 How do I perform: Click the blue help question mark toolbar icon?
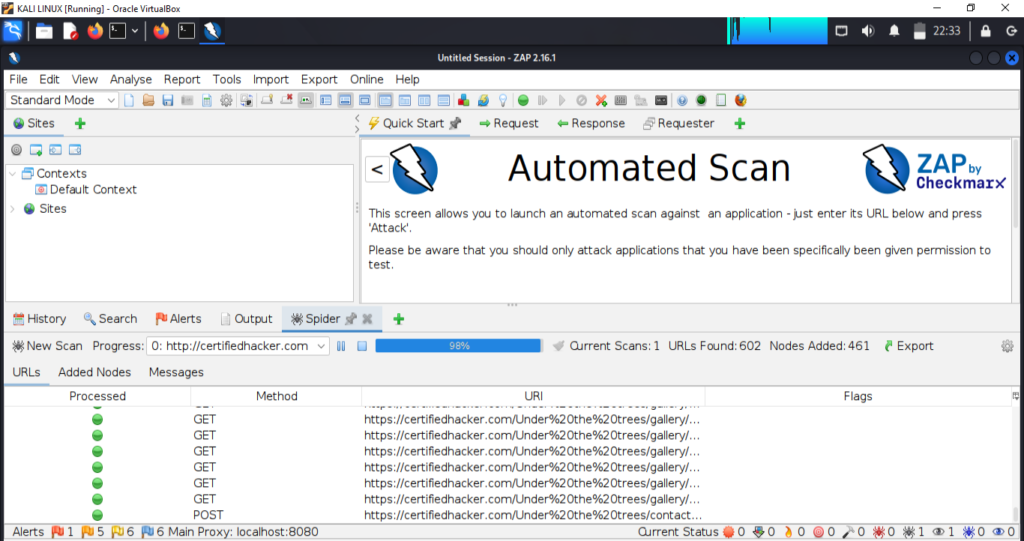[x=682, y=101]
